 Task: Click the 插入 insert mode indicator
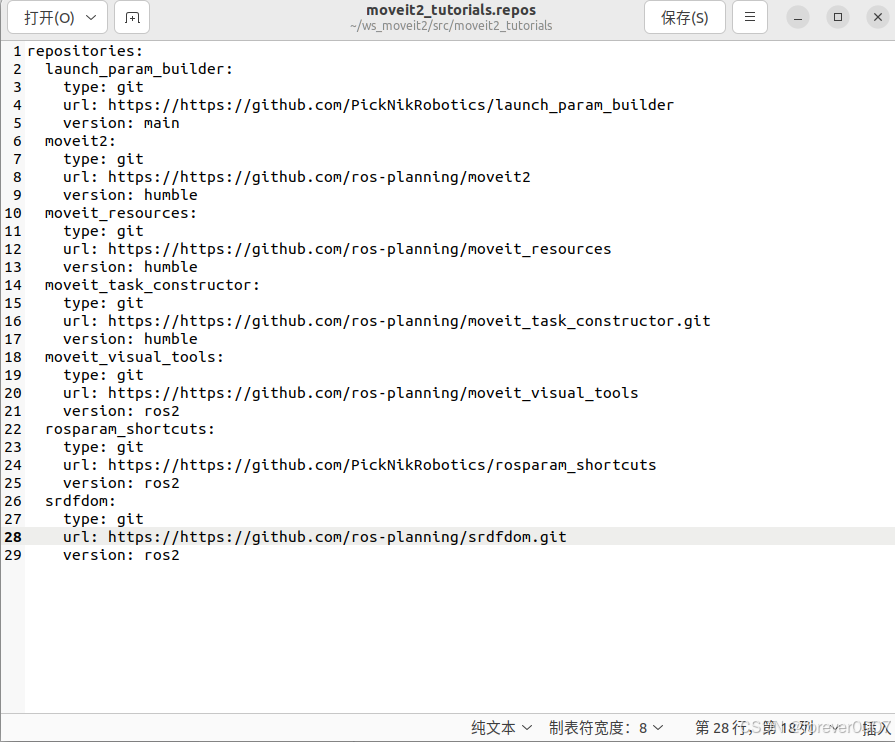(x=876, y=728)
